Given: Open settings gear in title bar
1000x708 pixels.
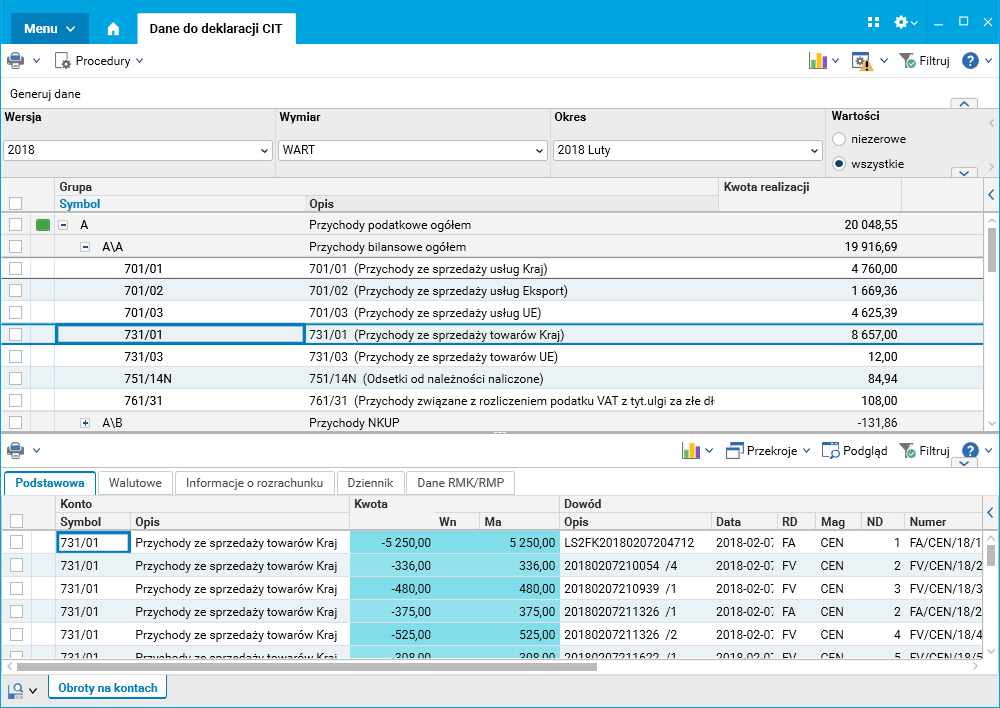Looking at the screenshot, I should [x=901, y=23].
